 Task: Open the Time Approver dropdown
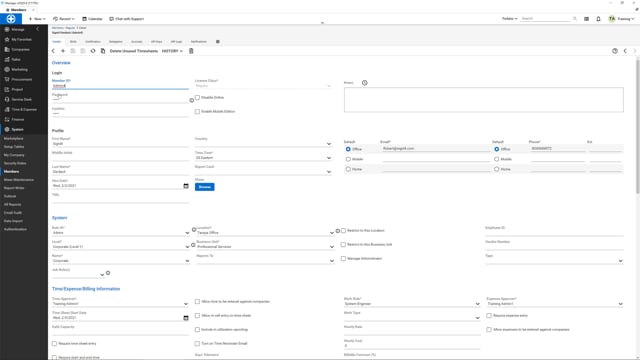pyautogui.click(x=186, y=304)
